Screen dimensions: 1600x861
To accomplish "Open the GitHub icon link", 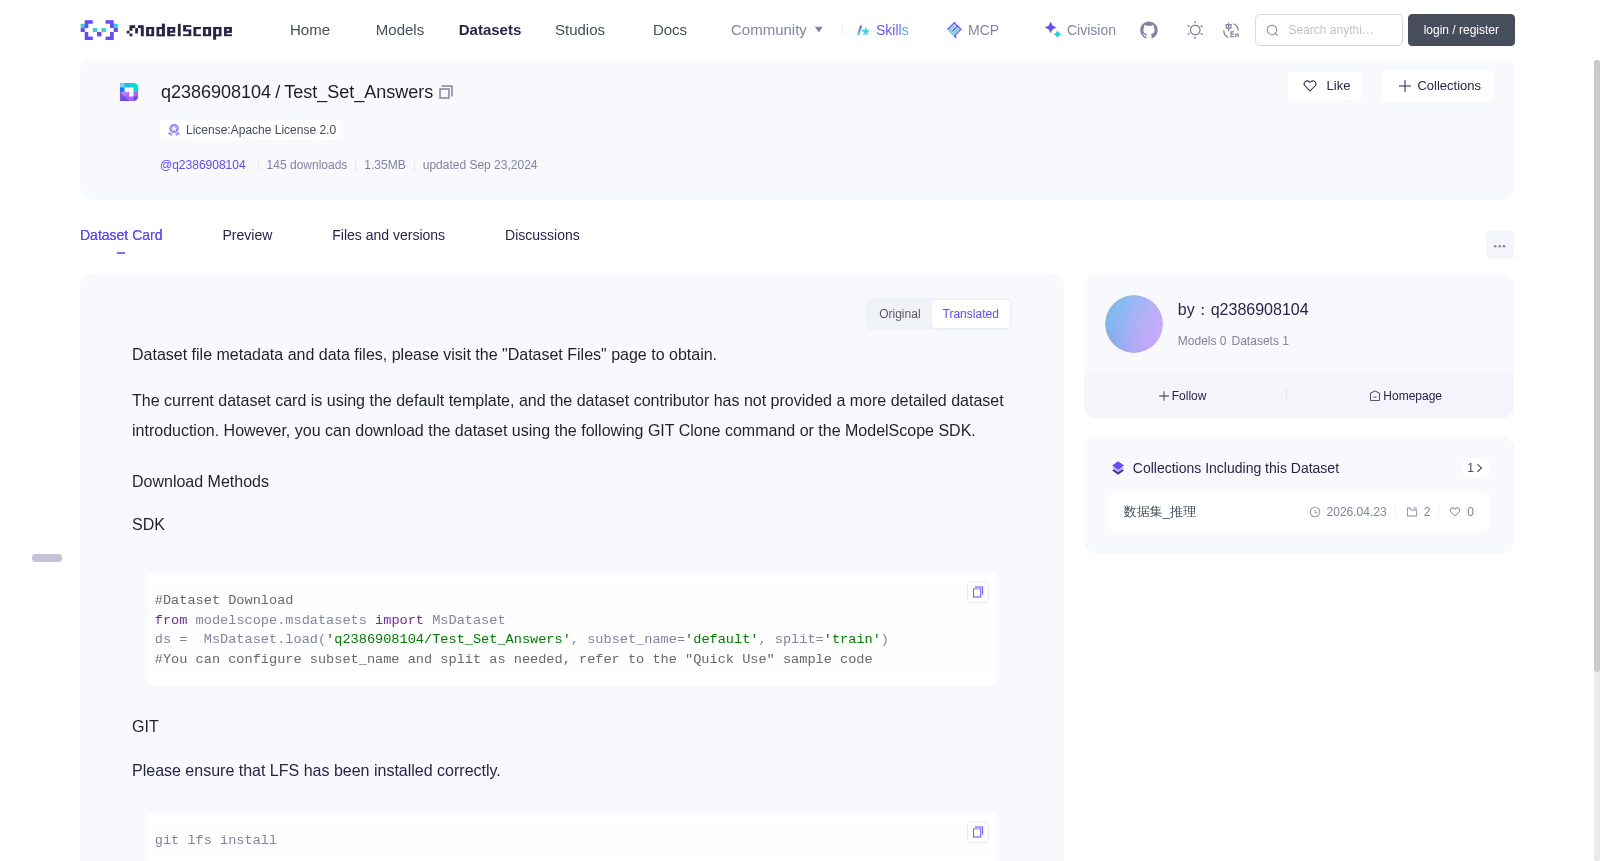I will pyautogui.click(x=1149, y=30).
